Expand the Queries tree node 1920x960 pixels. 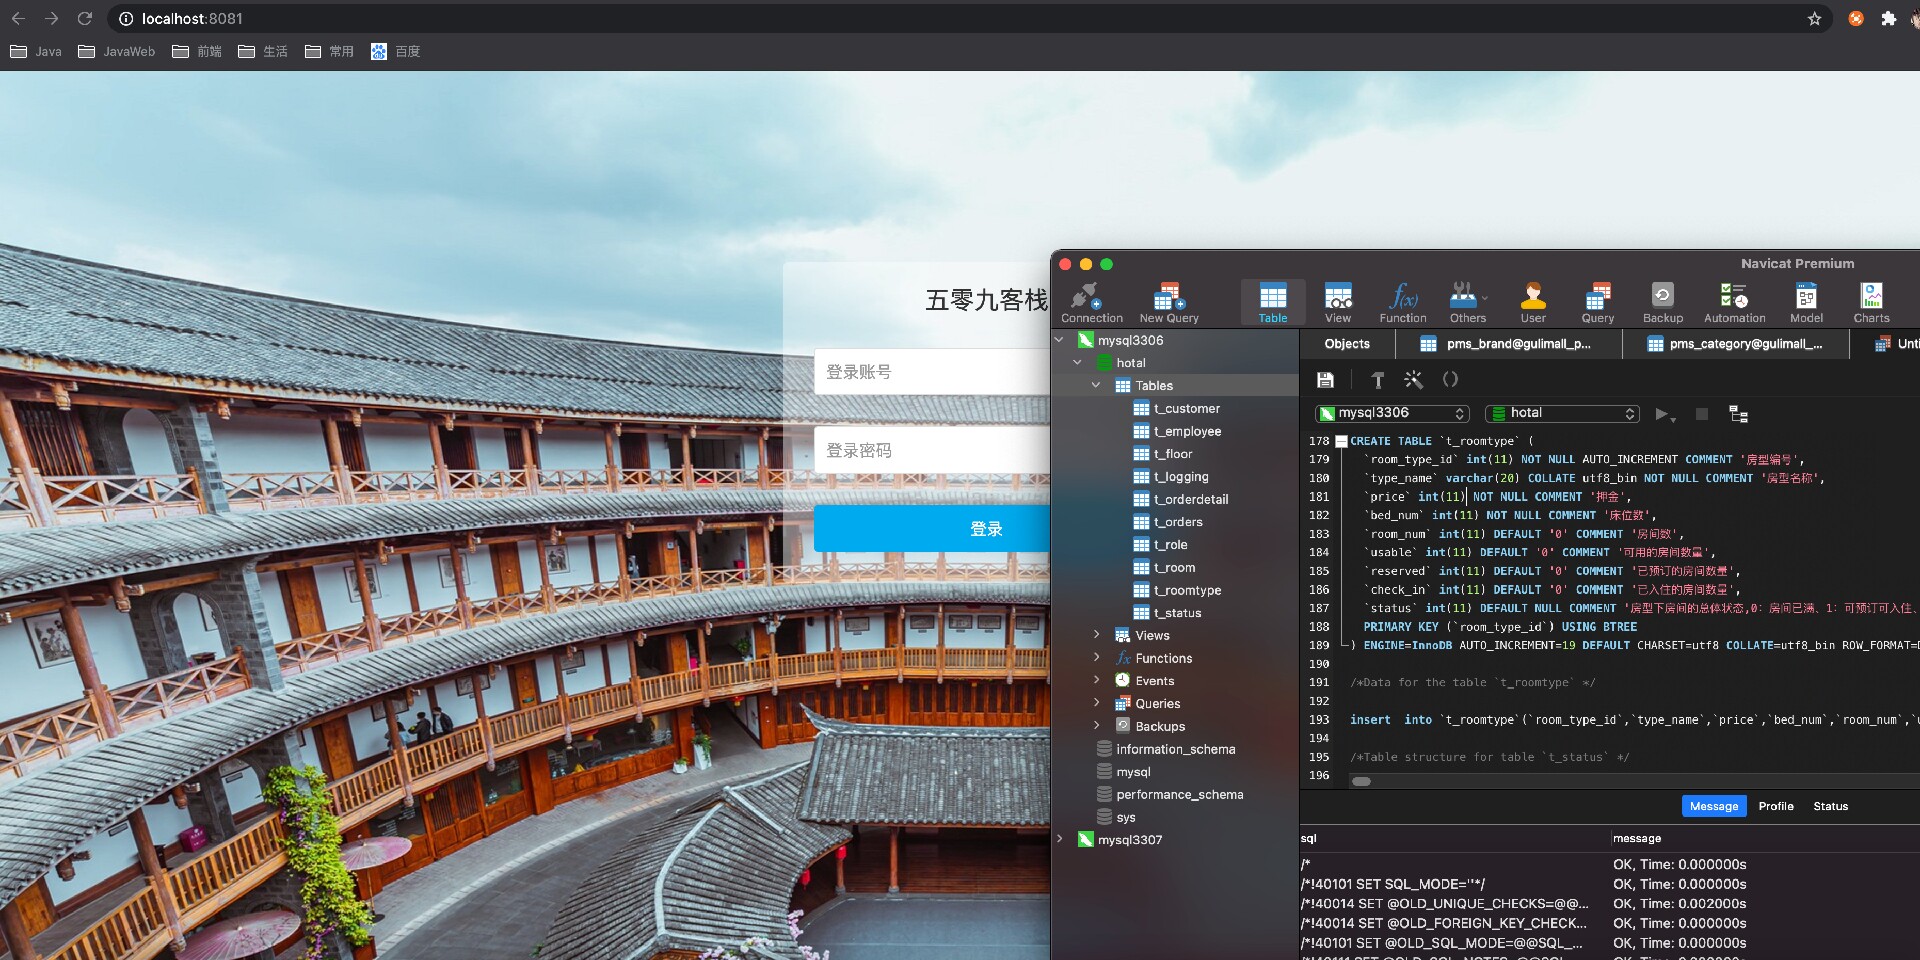[1096, 703]
